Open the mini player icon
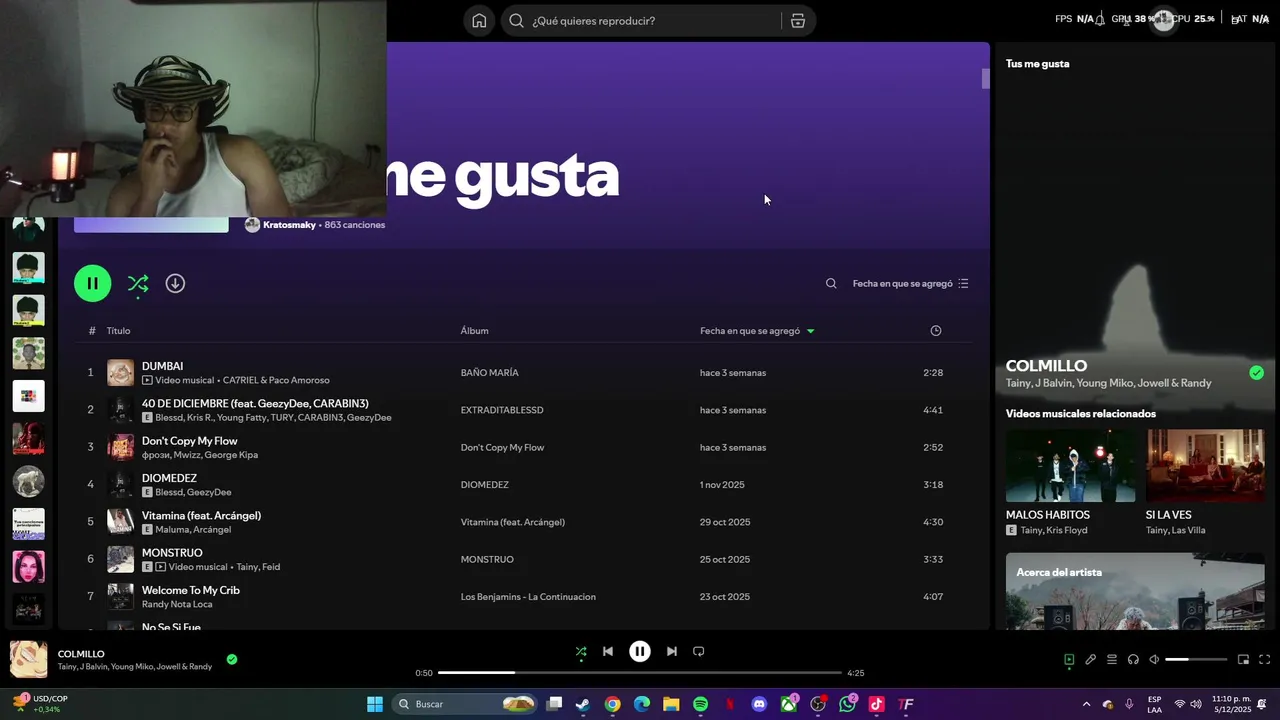The image size is (1280, 720). (1244, 660)
